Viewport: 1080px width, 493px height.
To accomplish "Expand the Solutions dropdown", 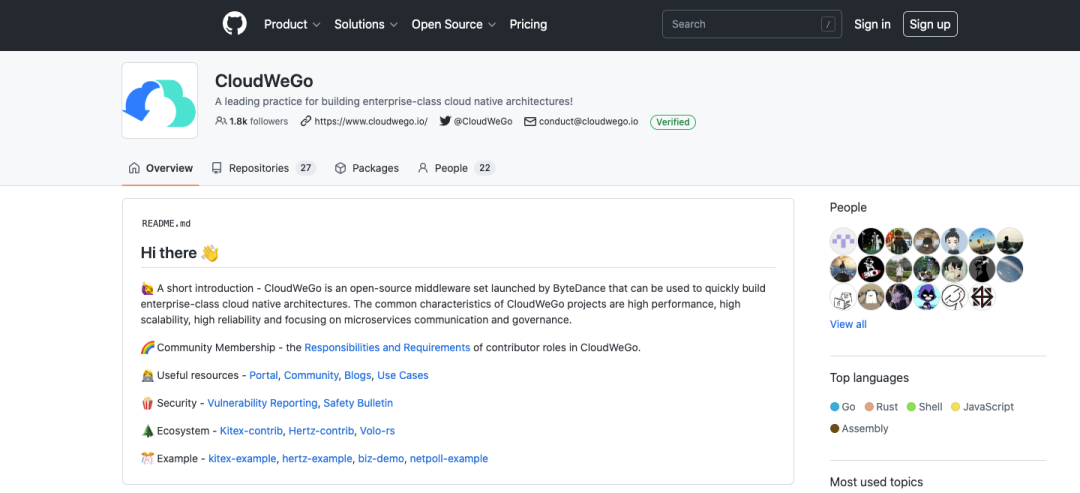I will pos(366,24).
